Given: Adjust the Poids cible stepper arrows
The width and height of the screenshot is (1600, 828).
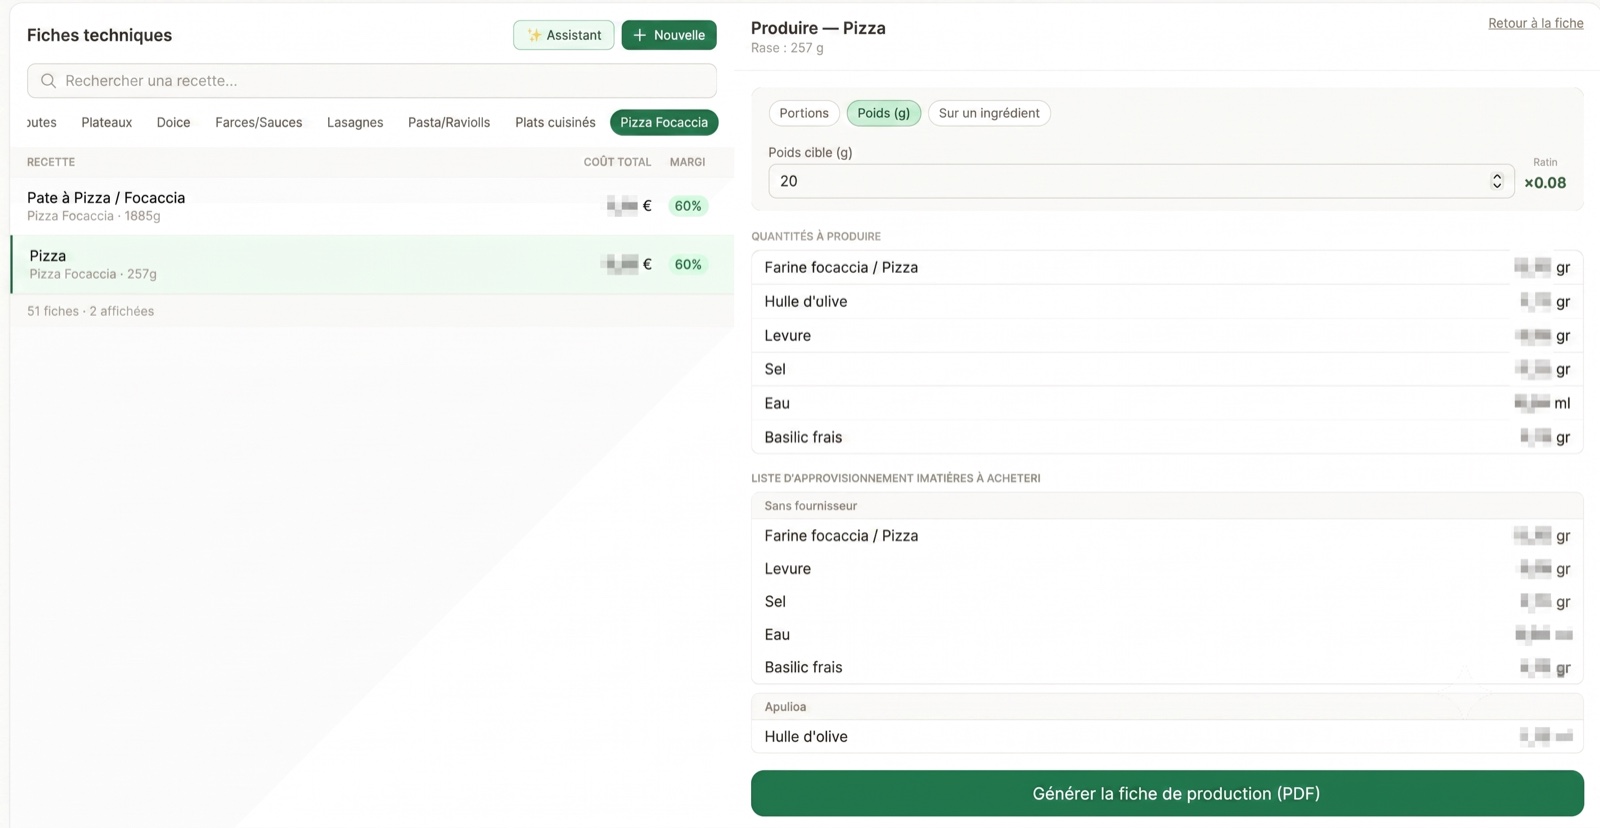Looking at the screenshot, I should pos(1497,181).
